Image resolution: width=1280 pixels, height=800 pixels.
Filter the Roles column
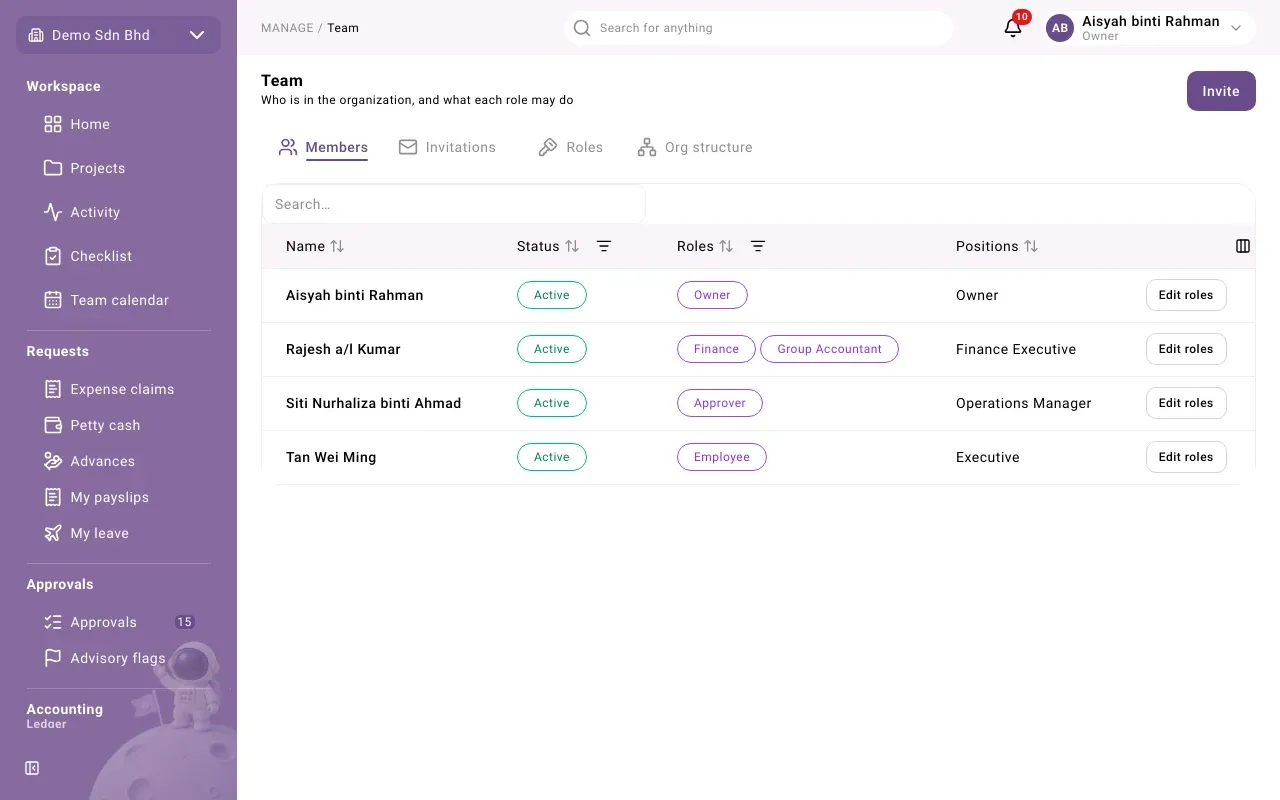pos(758,246)
